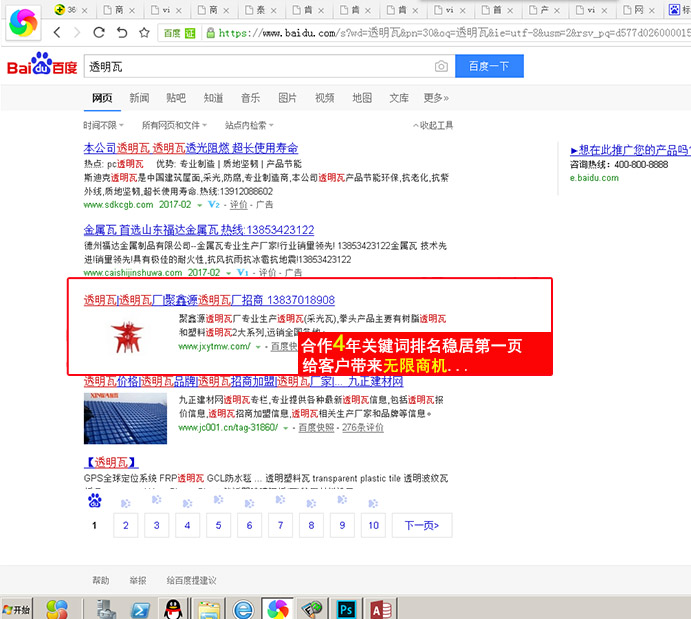Image resolution: width=691 pixels, height=619 pixels.
Task: Open arrow menu beside www.jc001.cn/tag-31860/
Action: [x=286, y=428]
